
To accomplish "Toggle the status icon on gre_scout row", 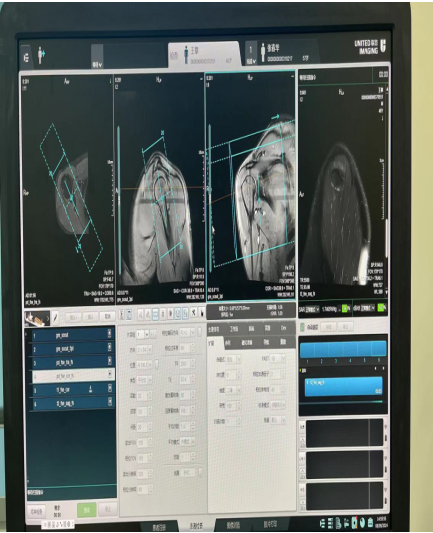I will (109, 333).
